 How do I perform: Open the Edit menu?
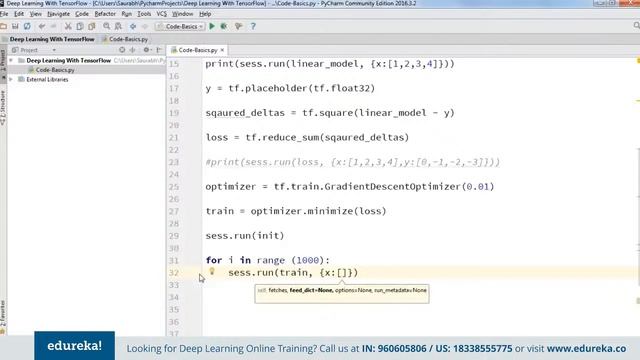tap(19, 14)
